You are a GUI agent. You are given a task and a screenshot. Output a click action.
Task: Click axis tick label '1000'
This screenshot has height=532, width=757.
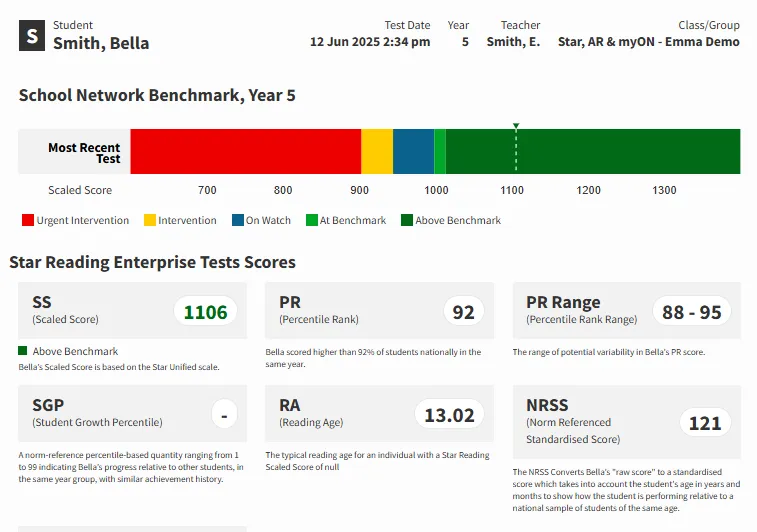point(436,190)
